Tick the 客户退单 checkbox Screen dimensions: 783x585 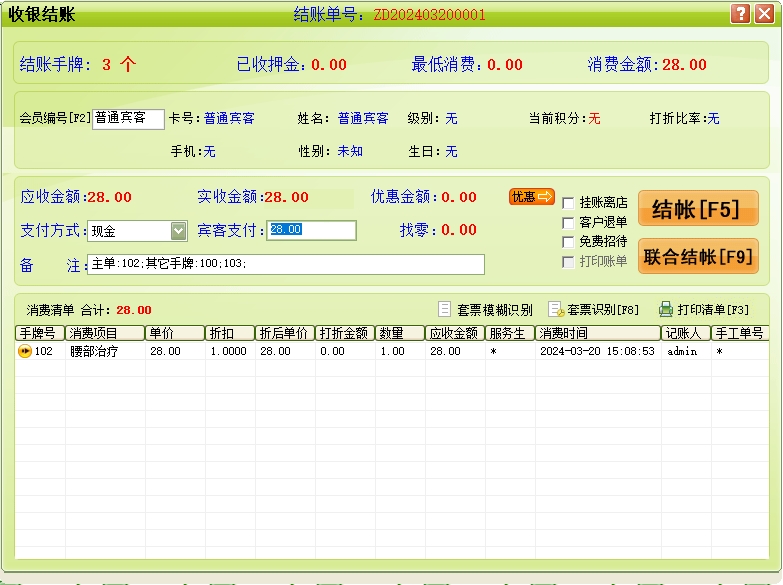coord(568,222)
